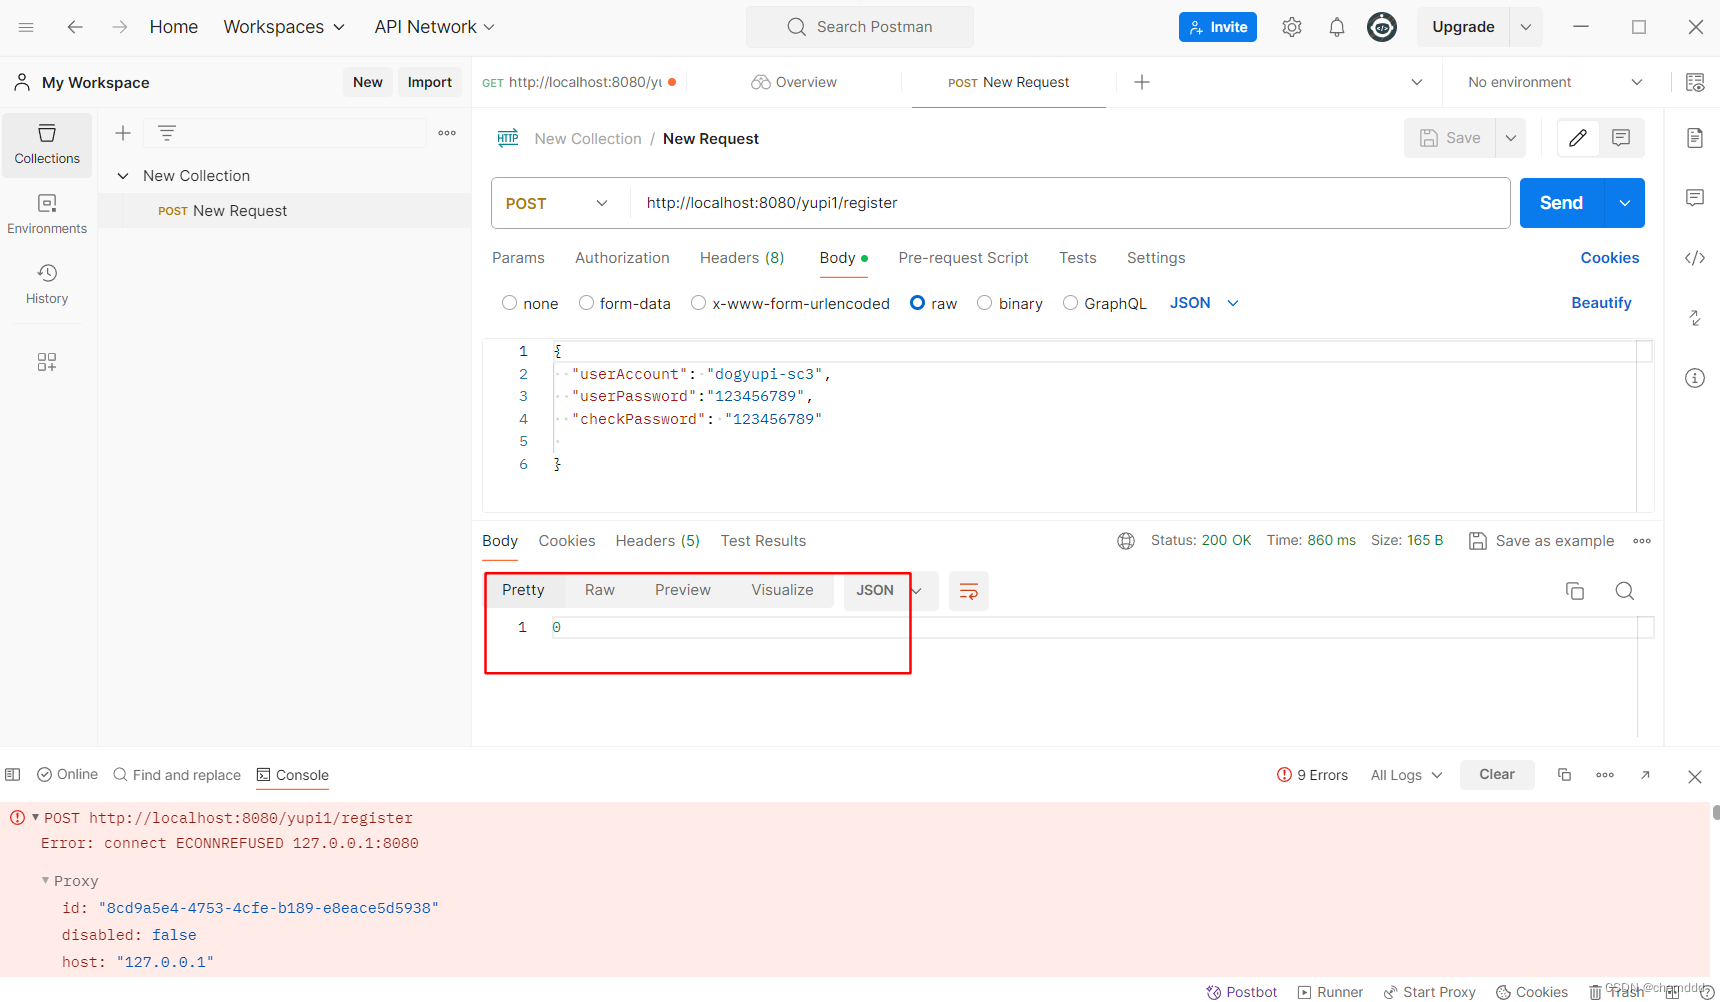Switch to the Authorization tab
Viewport: 1720px width, 1002px height.
point(622,258)
